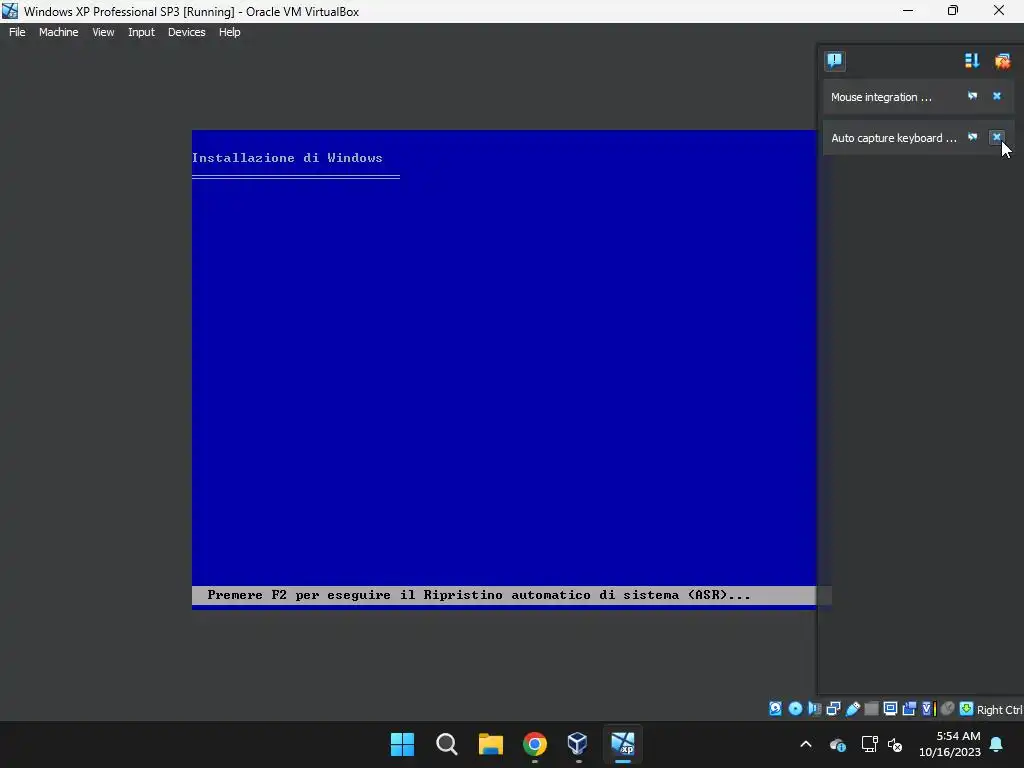The width and height of the screenshot is (1024, 768).
Task: Click the audio status bar icon
Action: coord(814,709)
